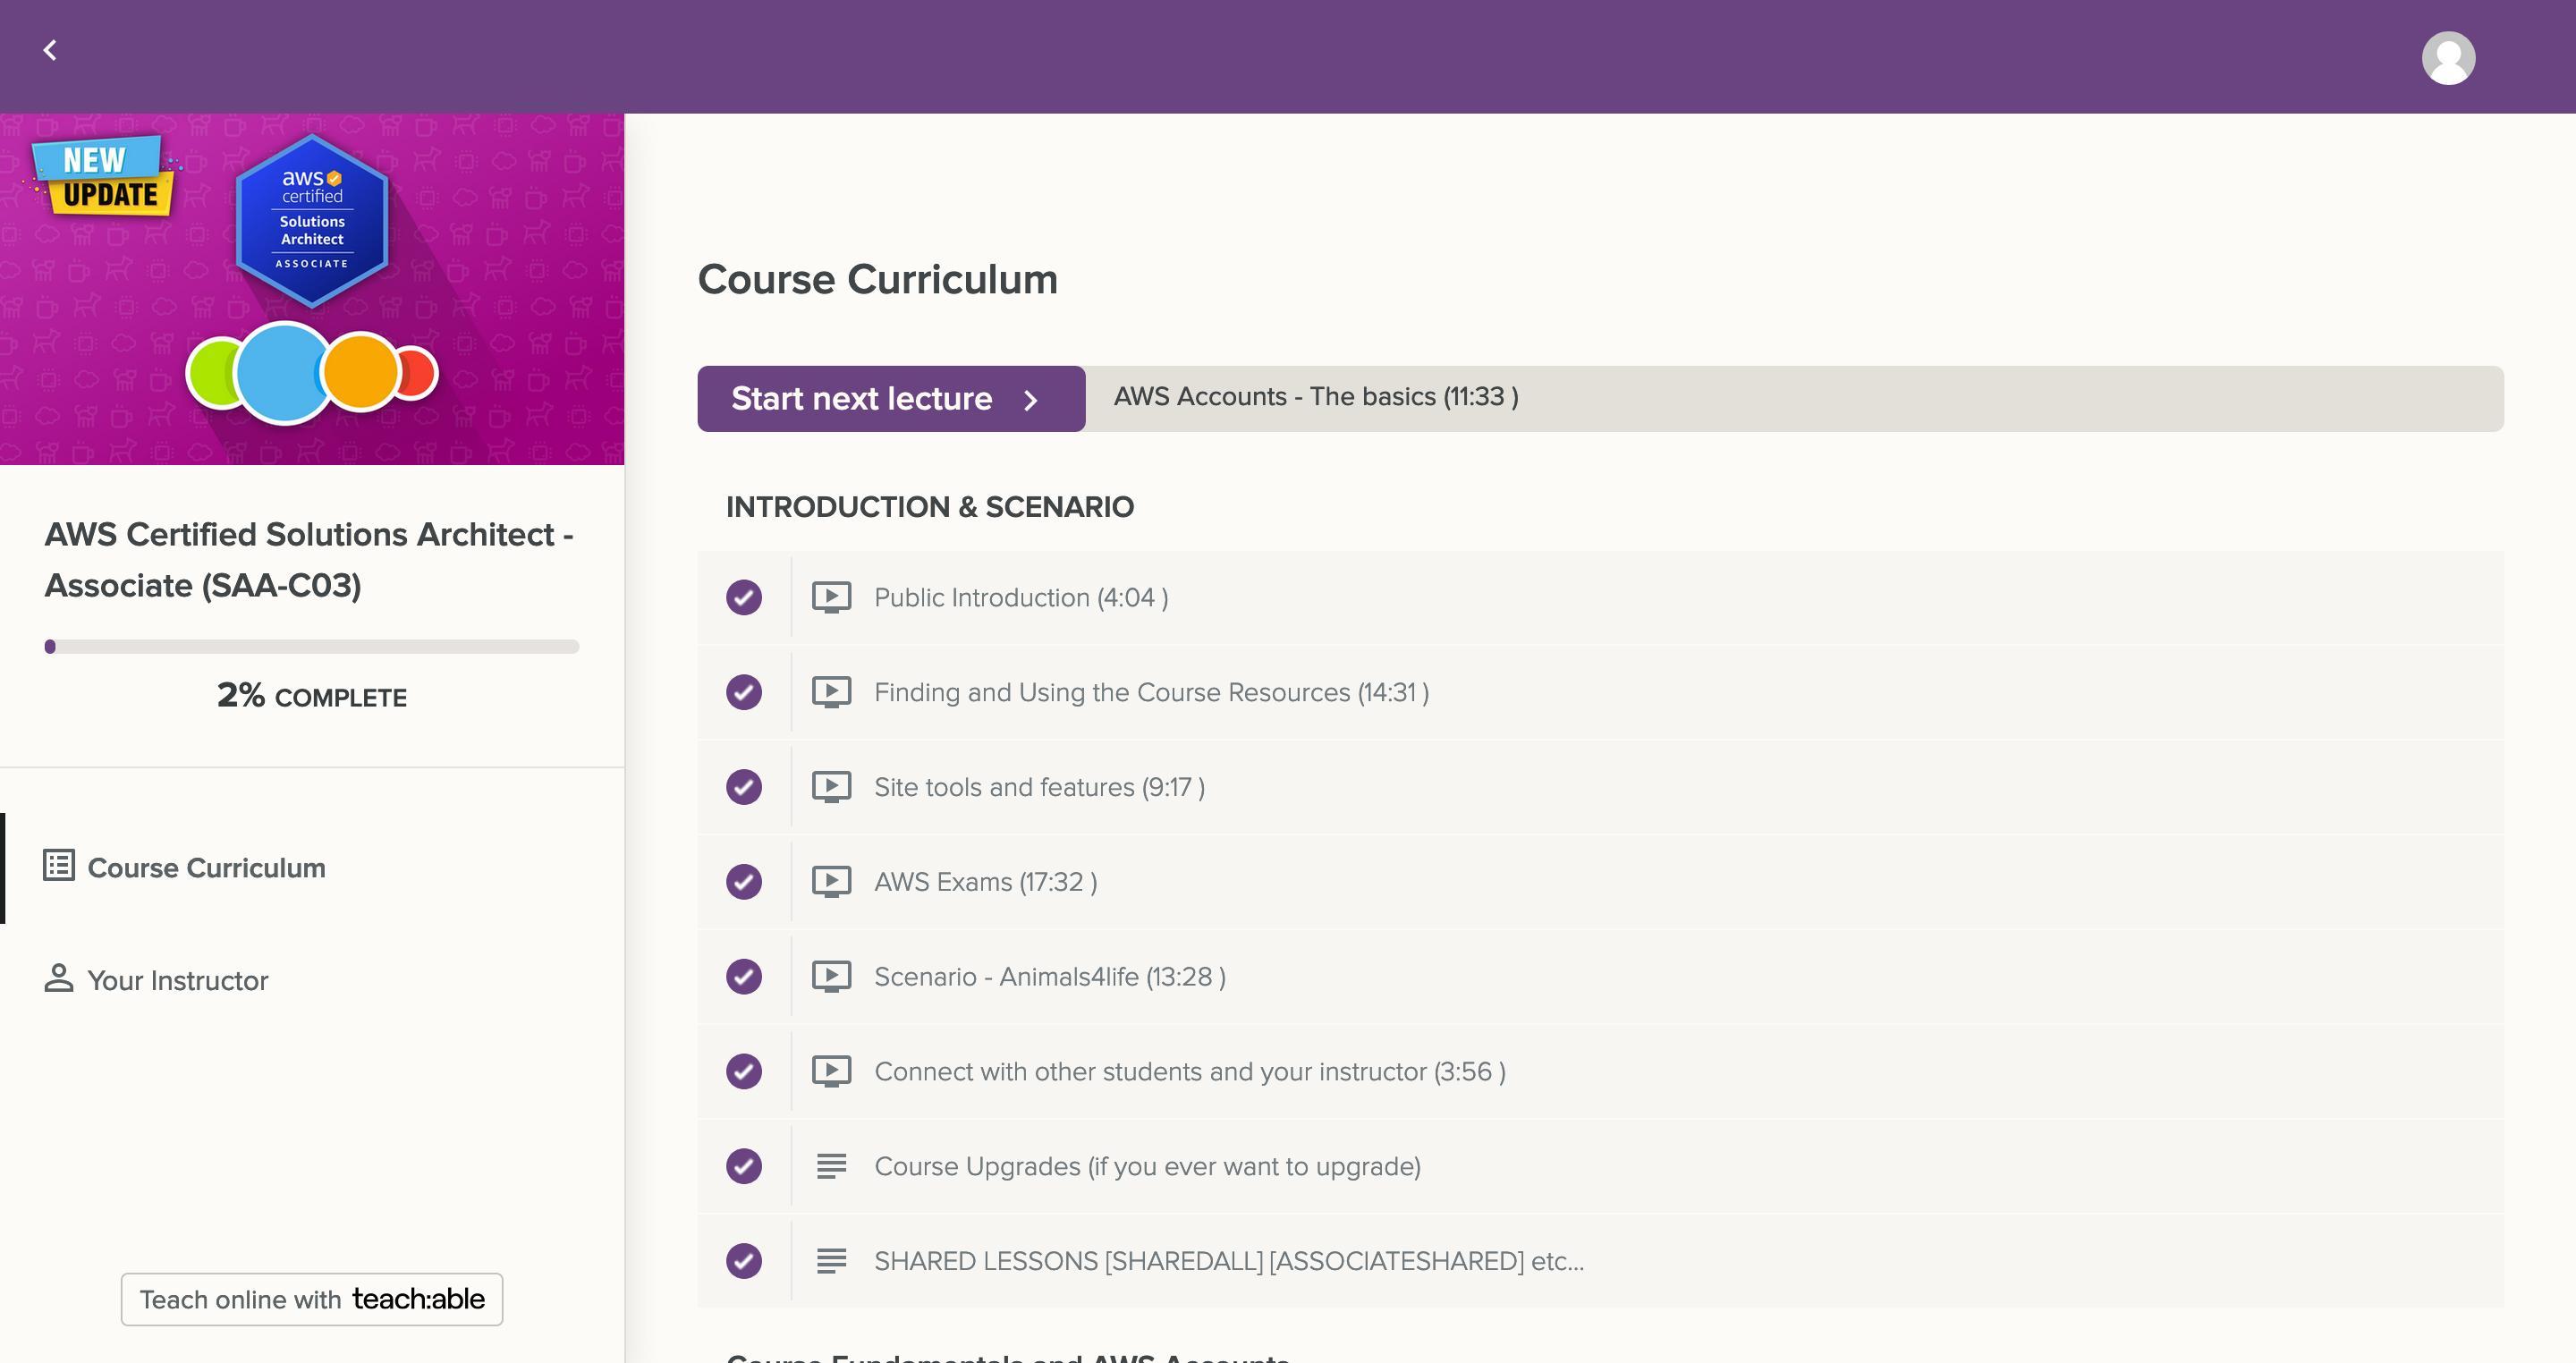Click the Your Instructor person icon

point(58,979)
